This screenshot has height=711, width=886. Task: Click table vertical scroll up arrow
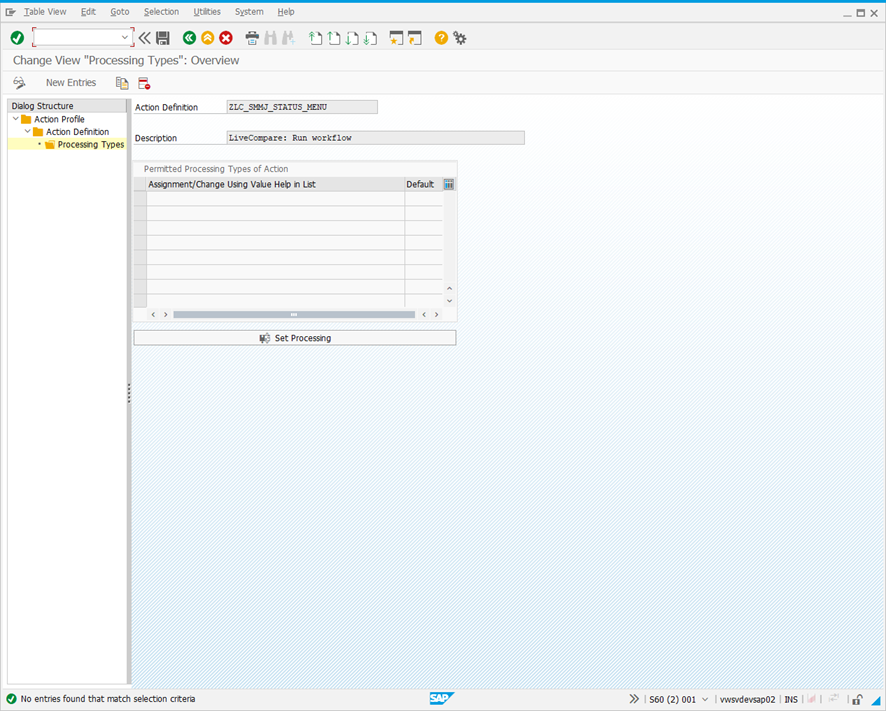click(x=450, y=288)
